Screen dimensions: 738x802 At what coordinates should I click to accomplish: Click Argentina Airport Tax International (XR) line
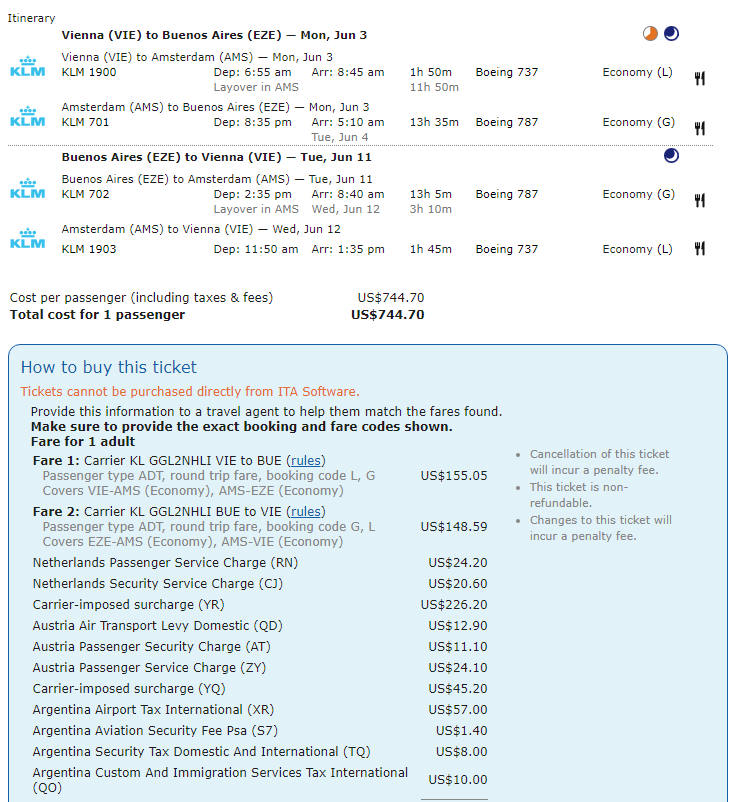point(260,710)
